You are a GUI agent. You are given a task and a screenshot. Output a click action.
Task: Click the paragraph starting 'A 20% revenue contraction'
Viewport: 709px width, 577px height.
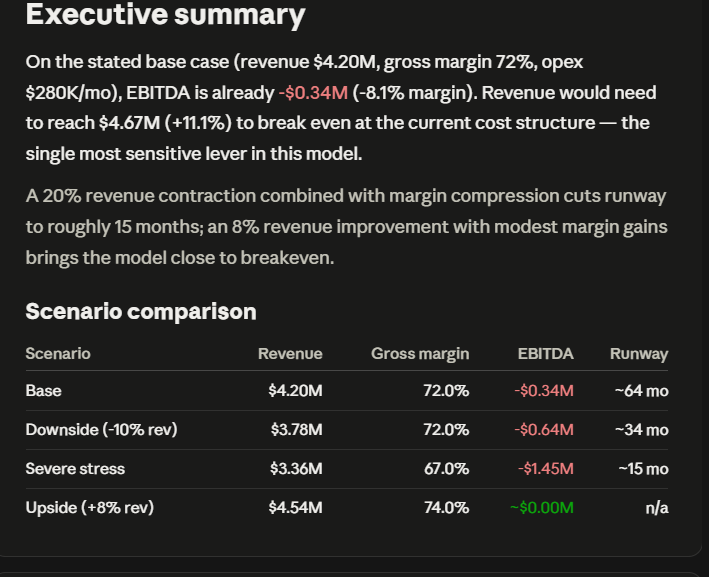tap(346, 227)
